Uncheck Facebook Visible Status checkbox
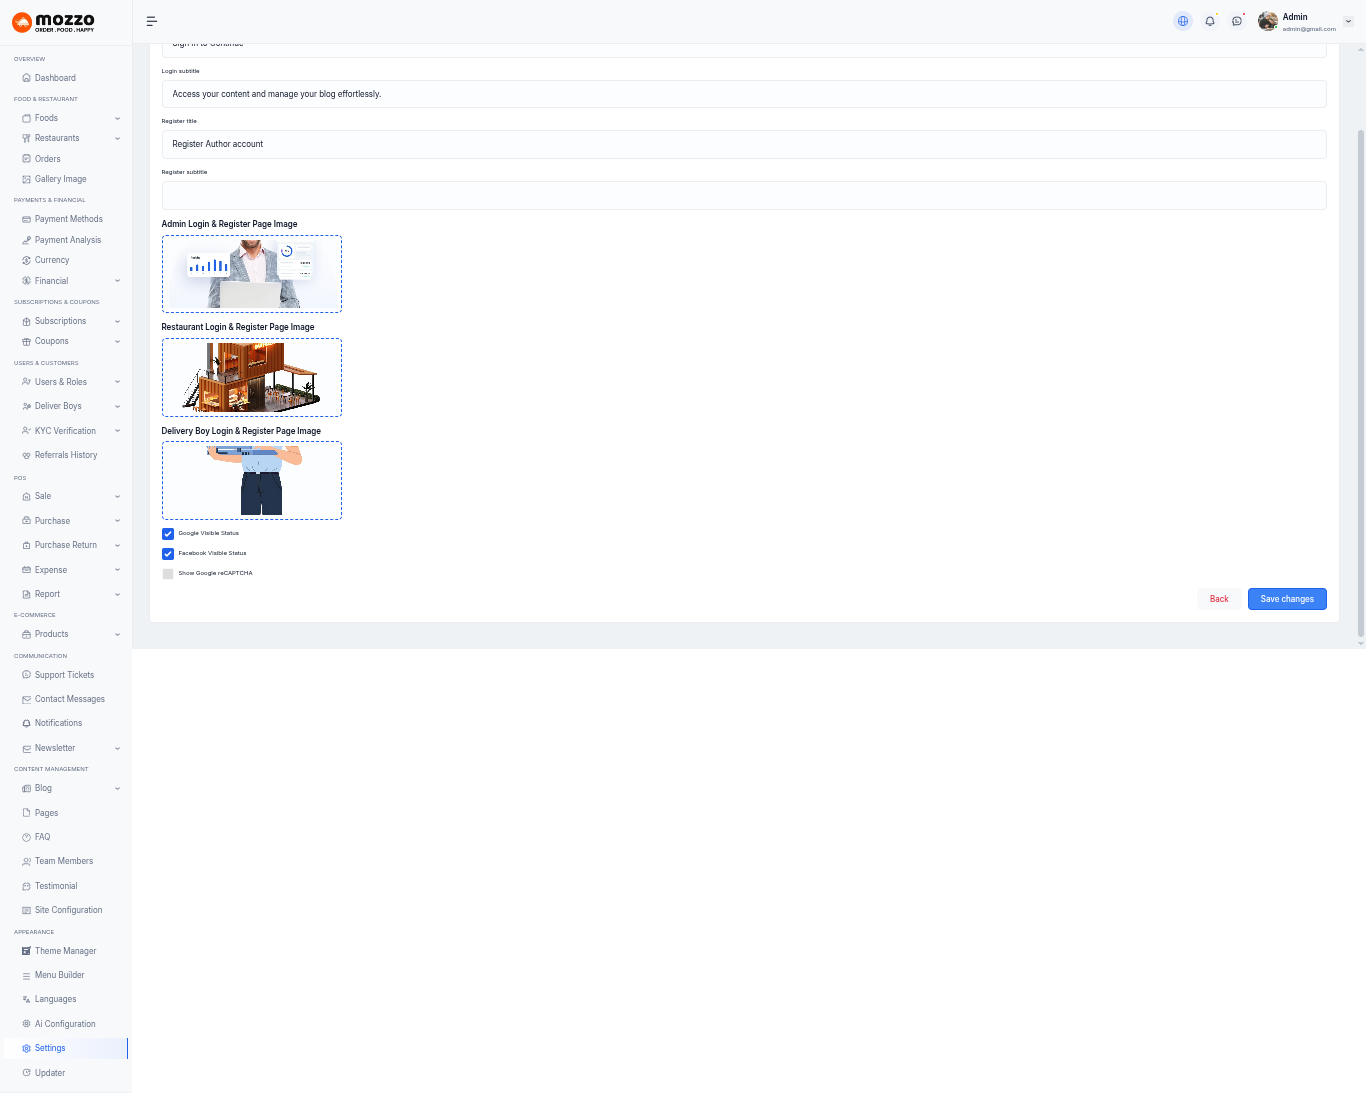This screenshot has height=1093, width=1366. pyautogui.click(x=168, y=554)
